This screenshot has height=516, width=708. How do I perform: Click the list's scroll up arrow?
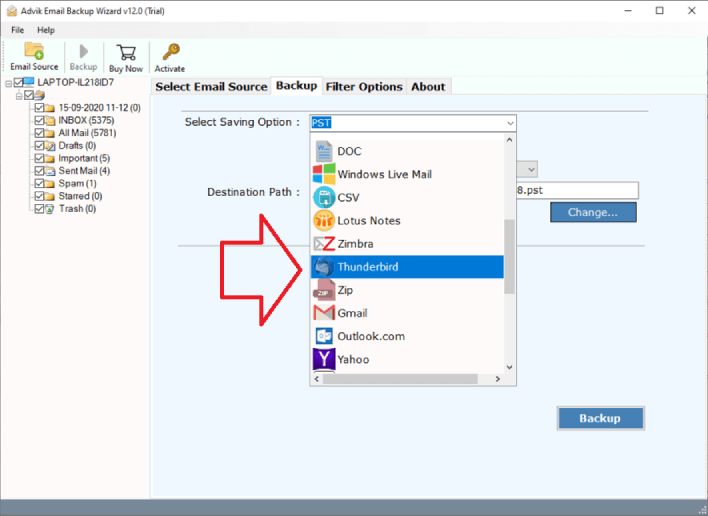[x=509, y=140]
